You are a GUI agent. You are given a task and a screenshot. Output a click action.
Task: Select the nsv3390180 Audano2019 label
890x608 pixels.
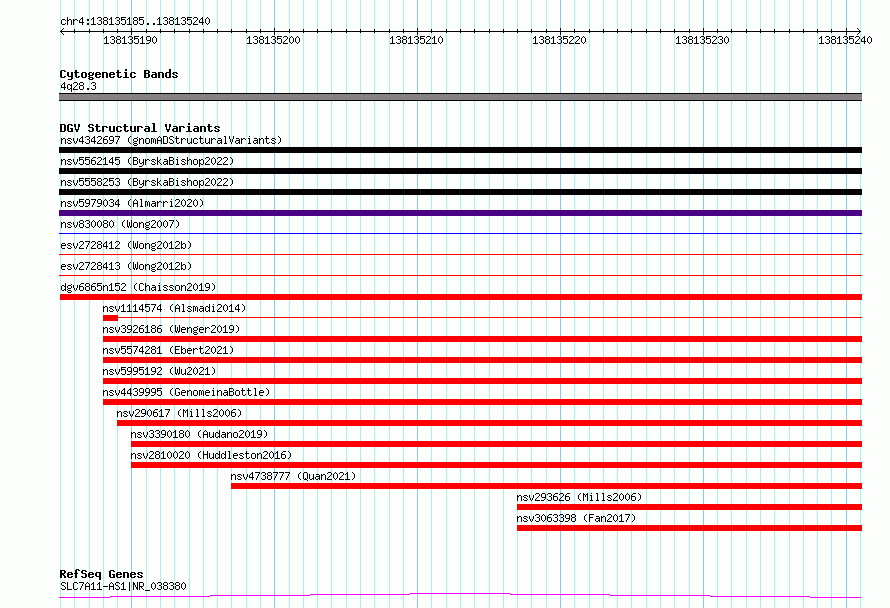(199, 434)
